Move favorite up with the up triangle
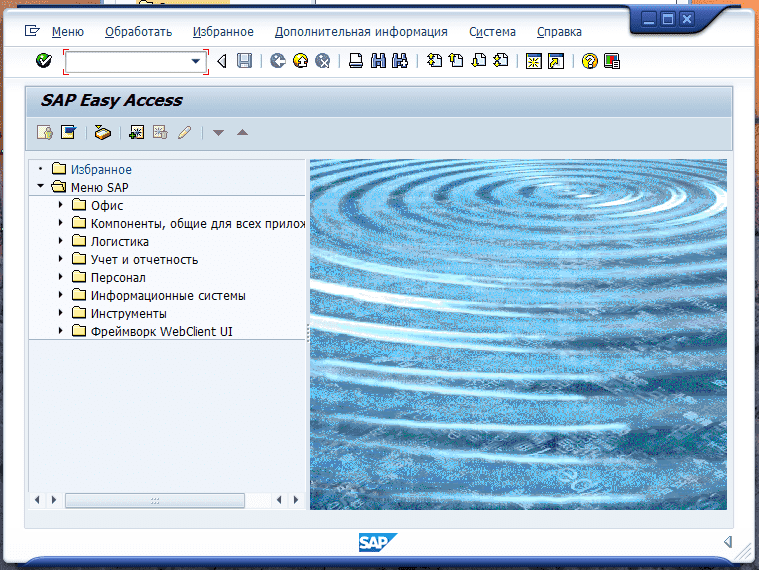Image resolution: width=759 pixels, height=570 pixels. click(x=243, y=132)
